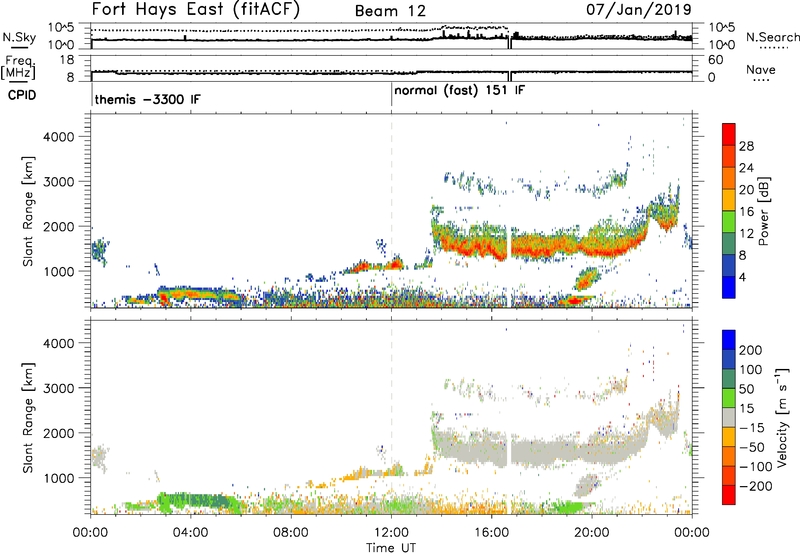Click the '12:00' time tick label
This screenshot has width=800, height=554.
(x=391, y=533)
